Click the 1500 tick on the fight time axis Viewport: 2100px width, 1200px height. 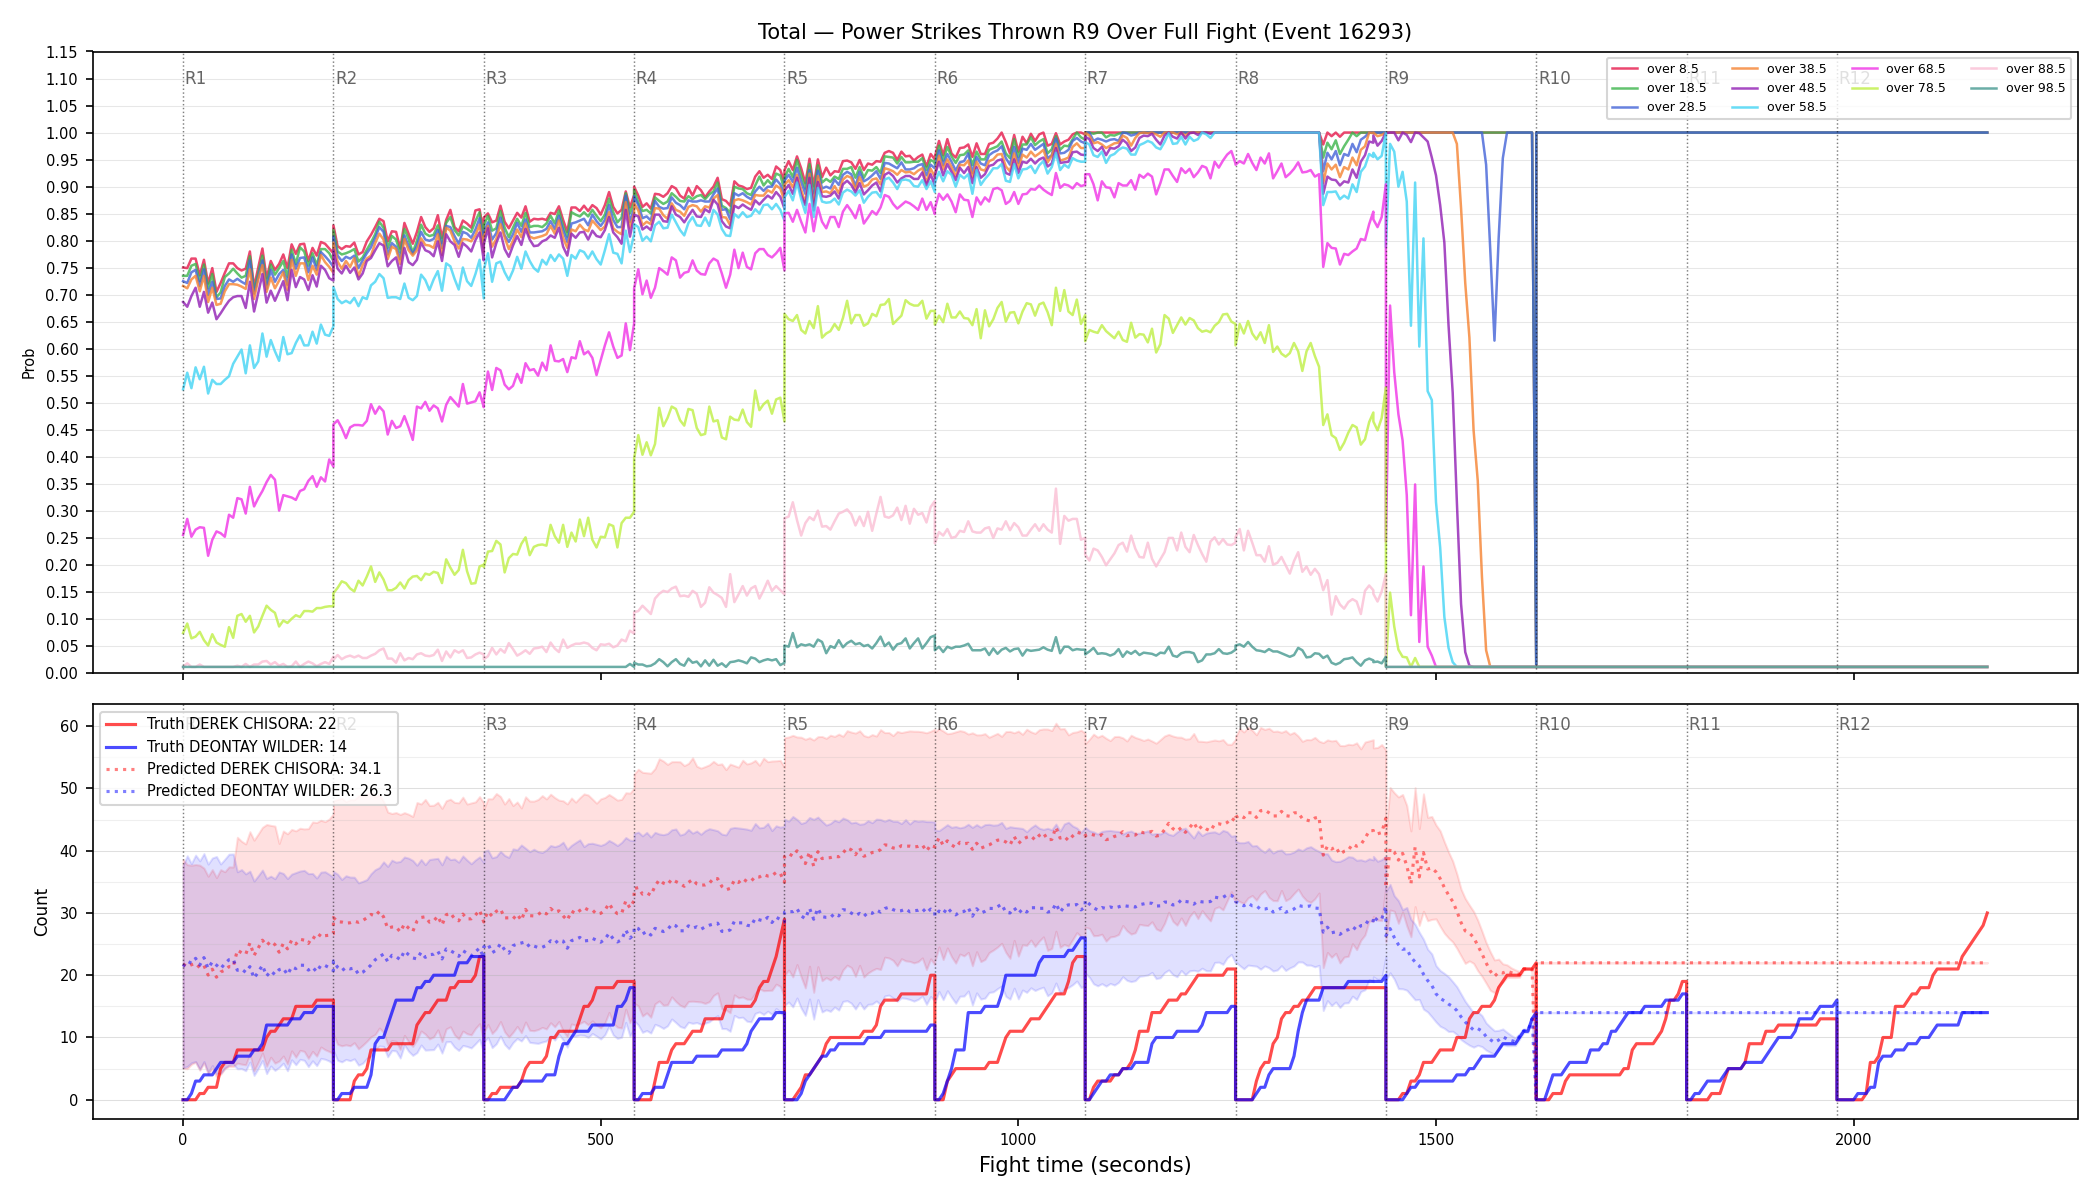[x=1436, y=1139]
